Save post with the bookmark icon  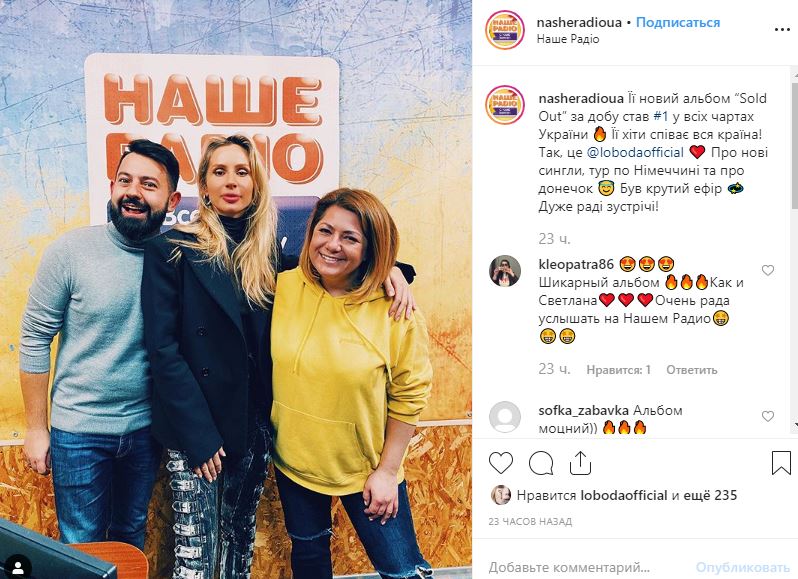(781, 463)
